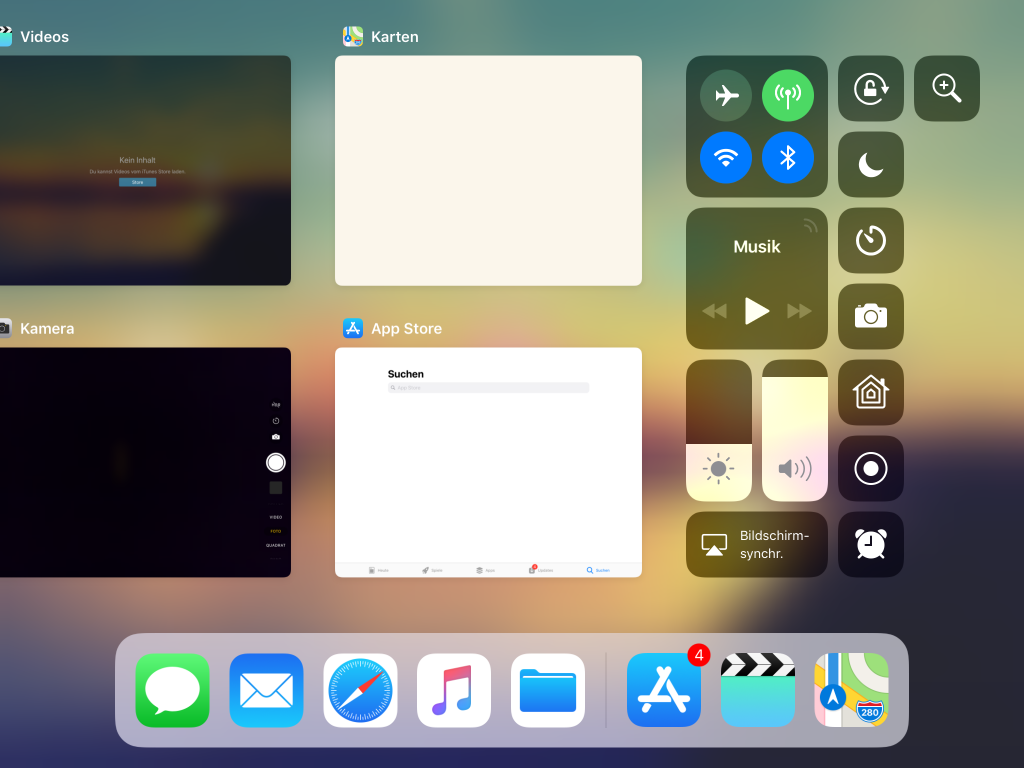Open Maps from the dock
Screen dimensions: 1024x768
851,690
